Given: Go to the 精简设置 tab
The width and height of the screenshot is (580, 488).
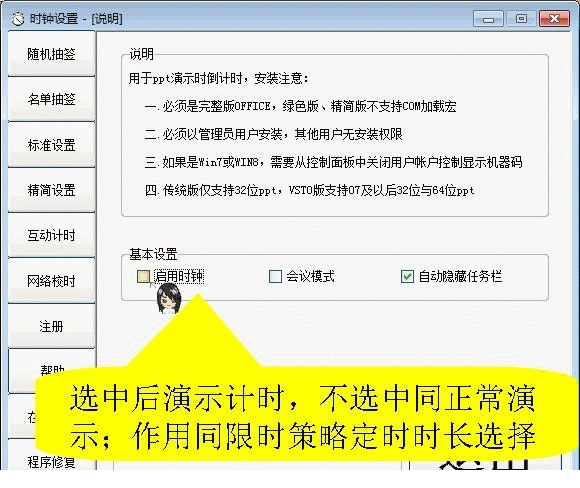Looking at the screenshot, I should [51, 190].
